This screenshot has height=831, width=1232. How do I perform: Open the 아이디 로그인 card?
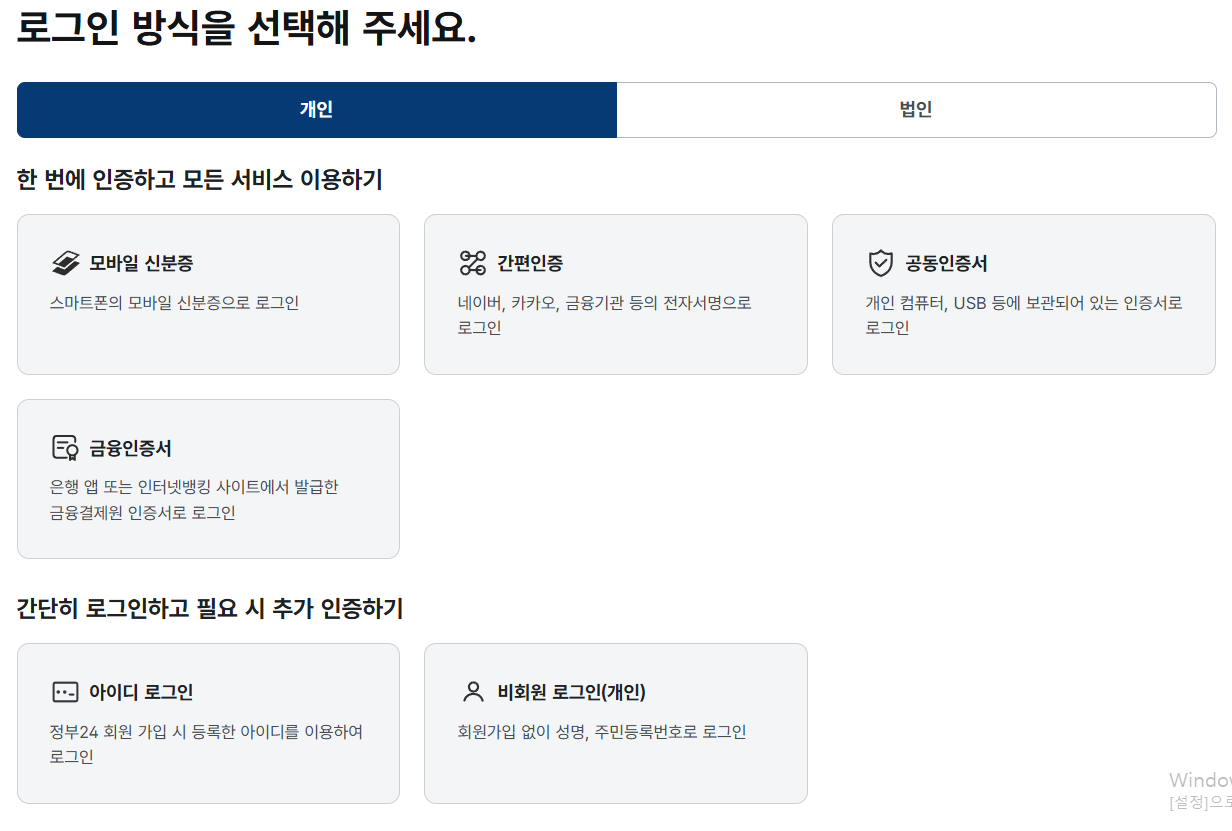(208, 723)
